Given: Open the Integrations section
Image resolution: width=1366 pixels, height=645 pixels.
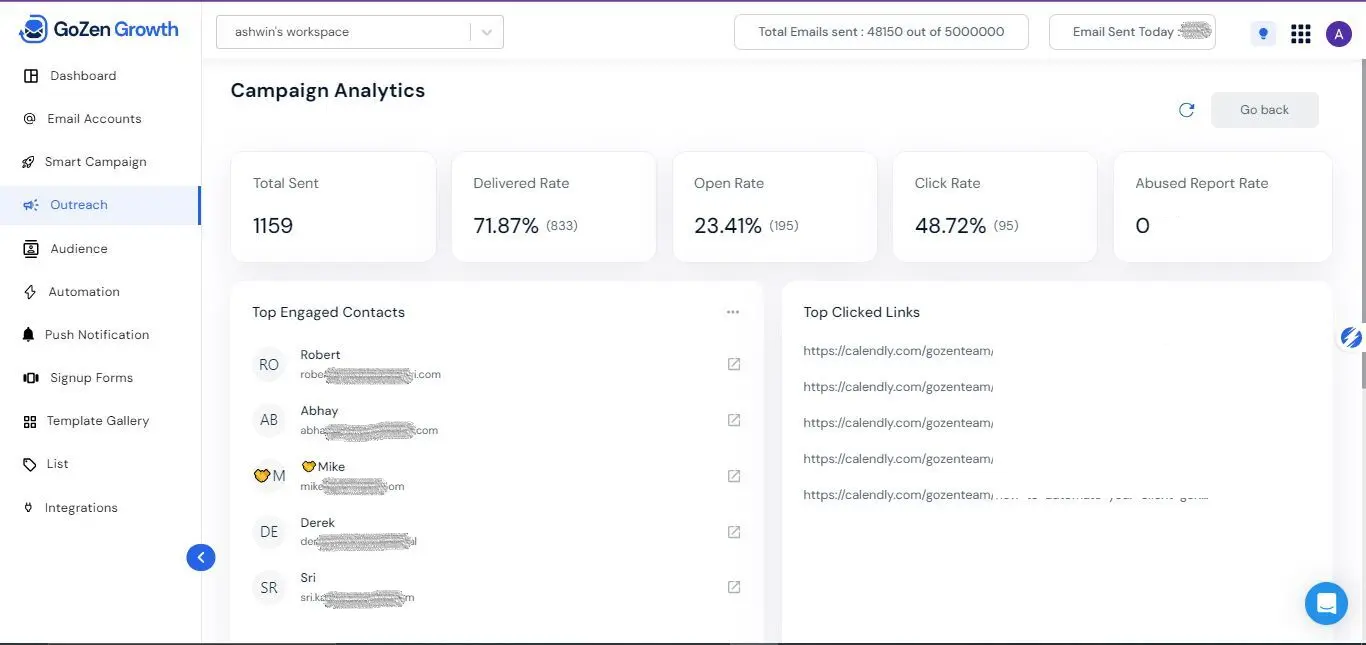Looking at the screenshot, I should (81, 507).
